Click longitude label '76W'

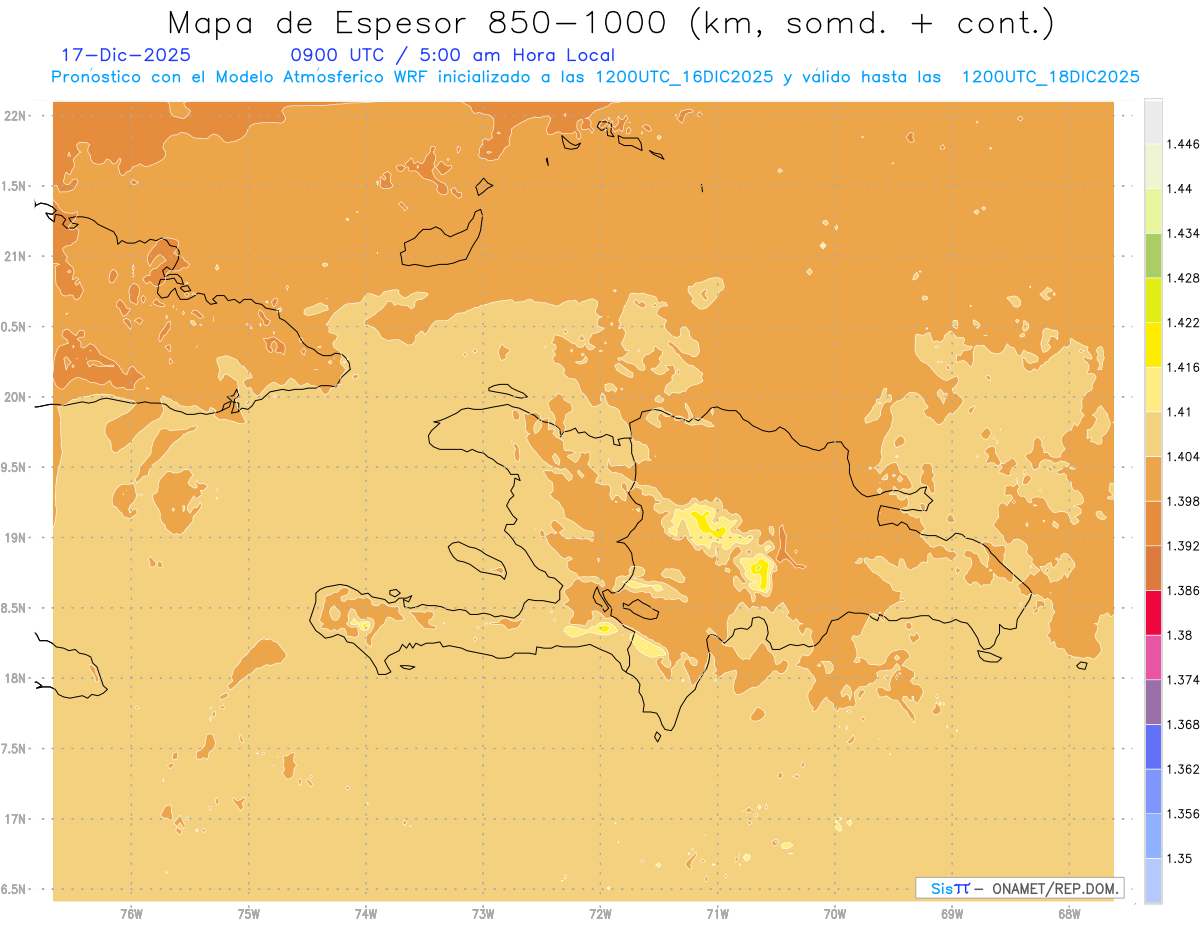pos(131,913)
